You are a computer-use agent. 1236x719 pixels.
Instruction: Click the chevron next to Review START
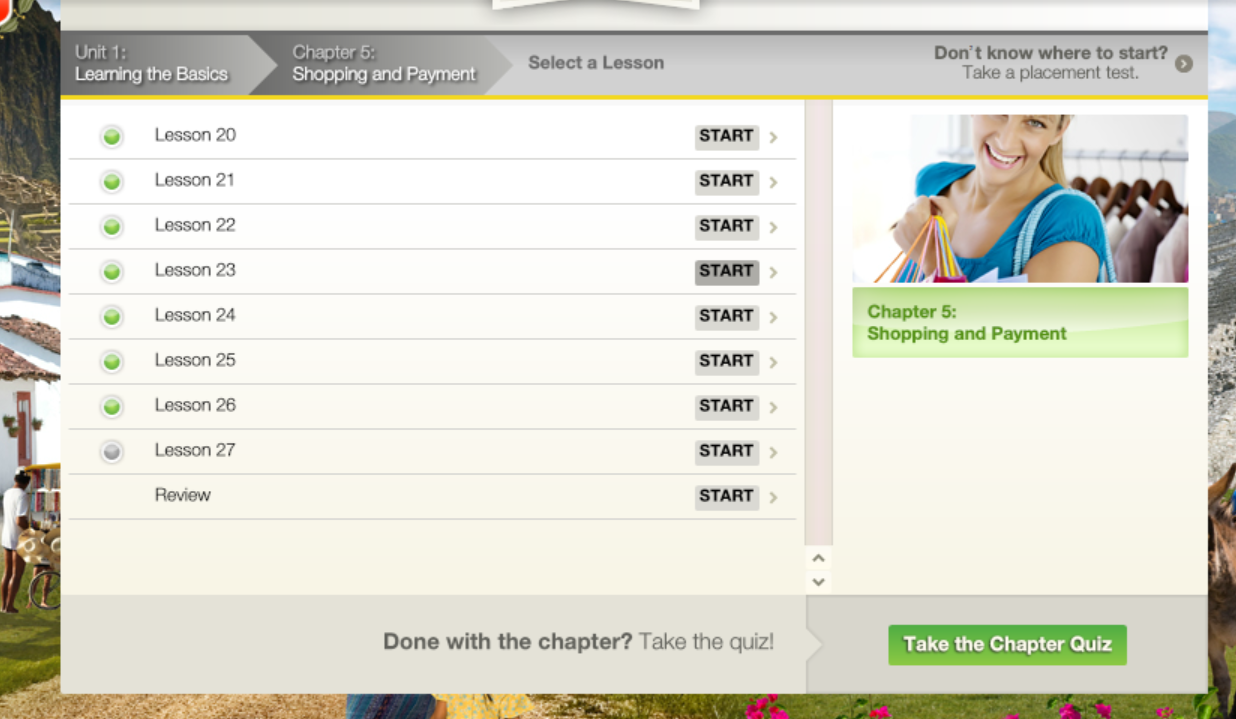774,497
